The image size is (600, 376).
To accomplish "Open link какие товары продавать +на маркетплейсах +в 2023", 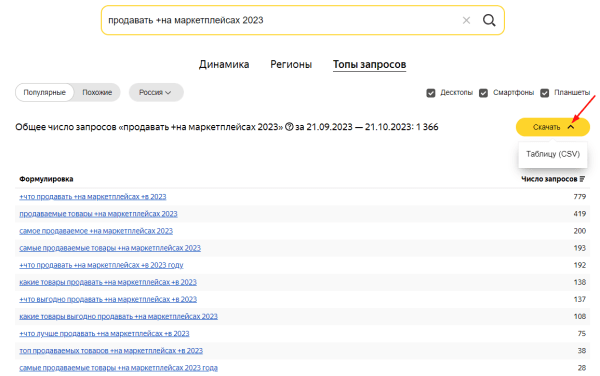I will tap(108, 282).
